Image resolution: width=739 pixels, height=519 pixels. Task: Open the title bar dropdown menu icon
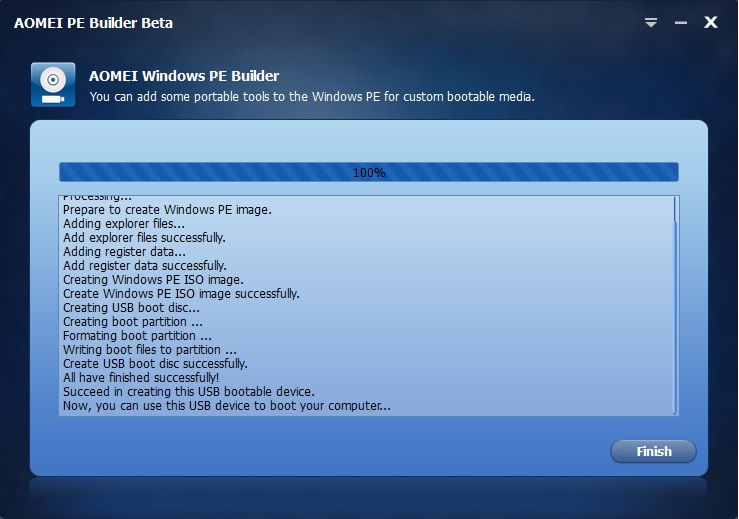[651, 22]
